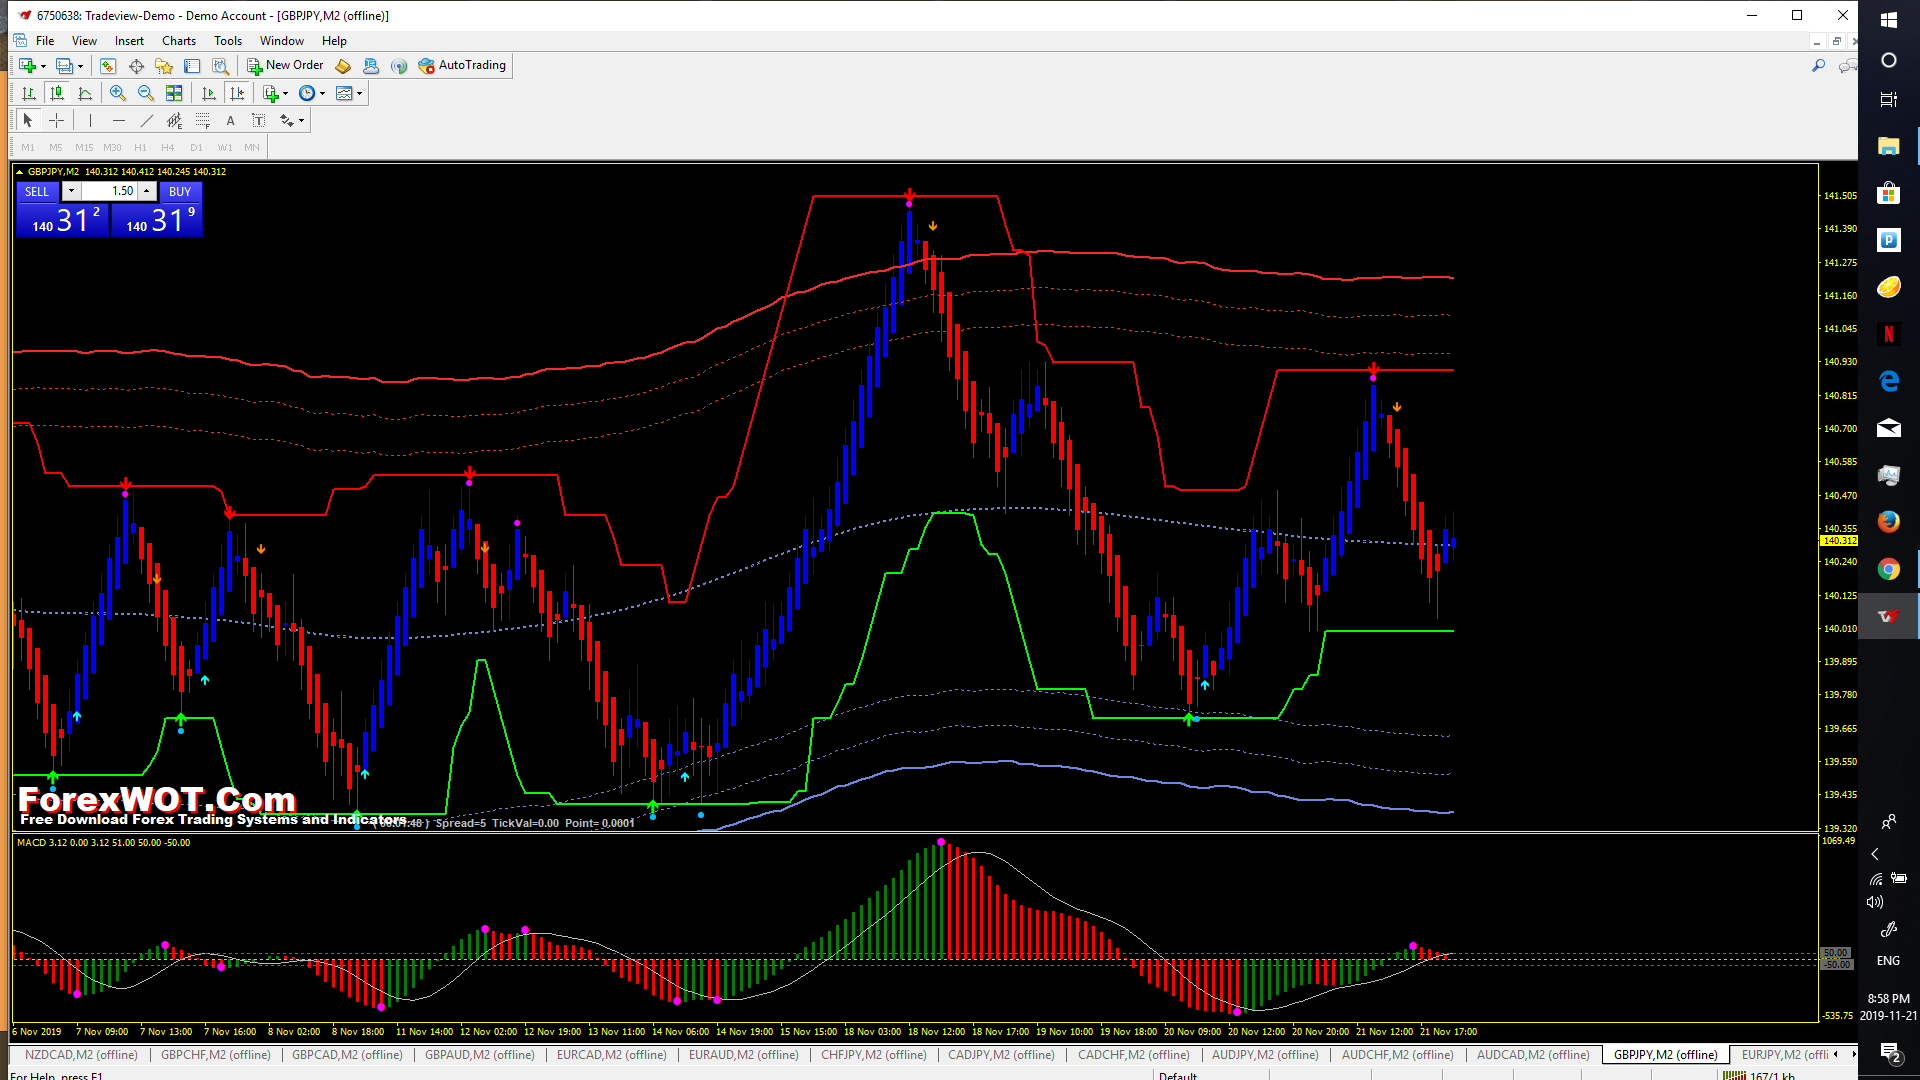Expand the periodicity clock dropdown
The height and width of the screenshot is (1080, 1920).
322,93
